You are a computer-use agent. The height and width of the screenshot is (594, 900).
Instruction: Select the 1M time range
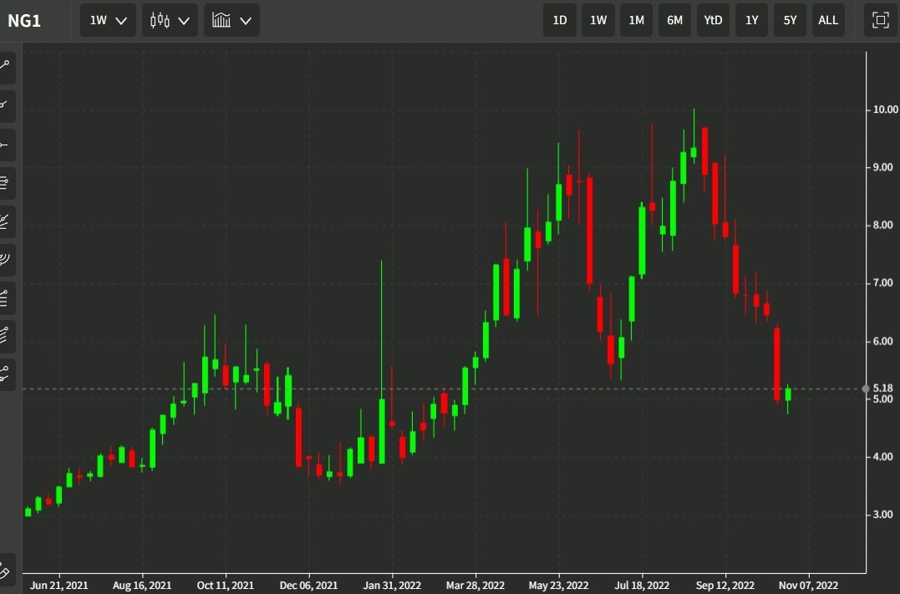pos(636,21)
